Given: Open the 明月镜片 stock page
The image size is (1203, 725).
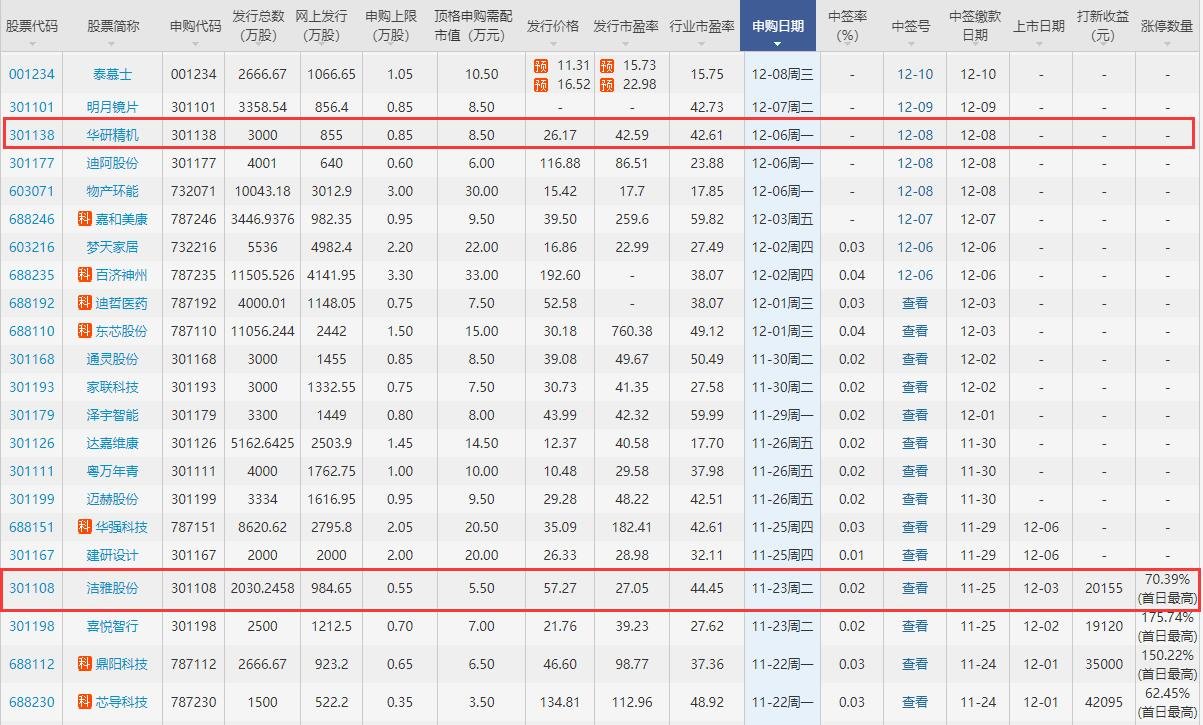Looking at the screenshot, I should point(113,107).
